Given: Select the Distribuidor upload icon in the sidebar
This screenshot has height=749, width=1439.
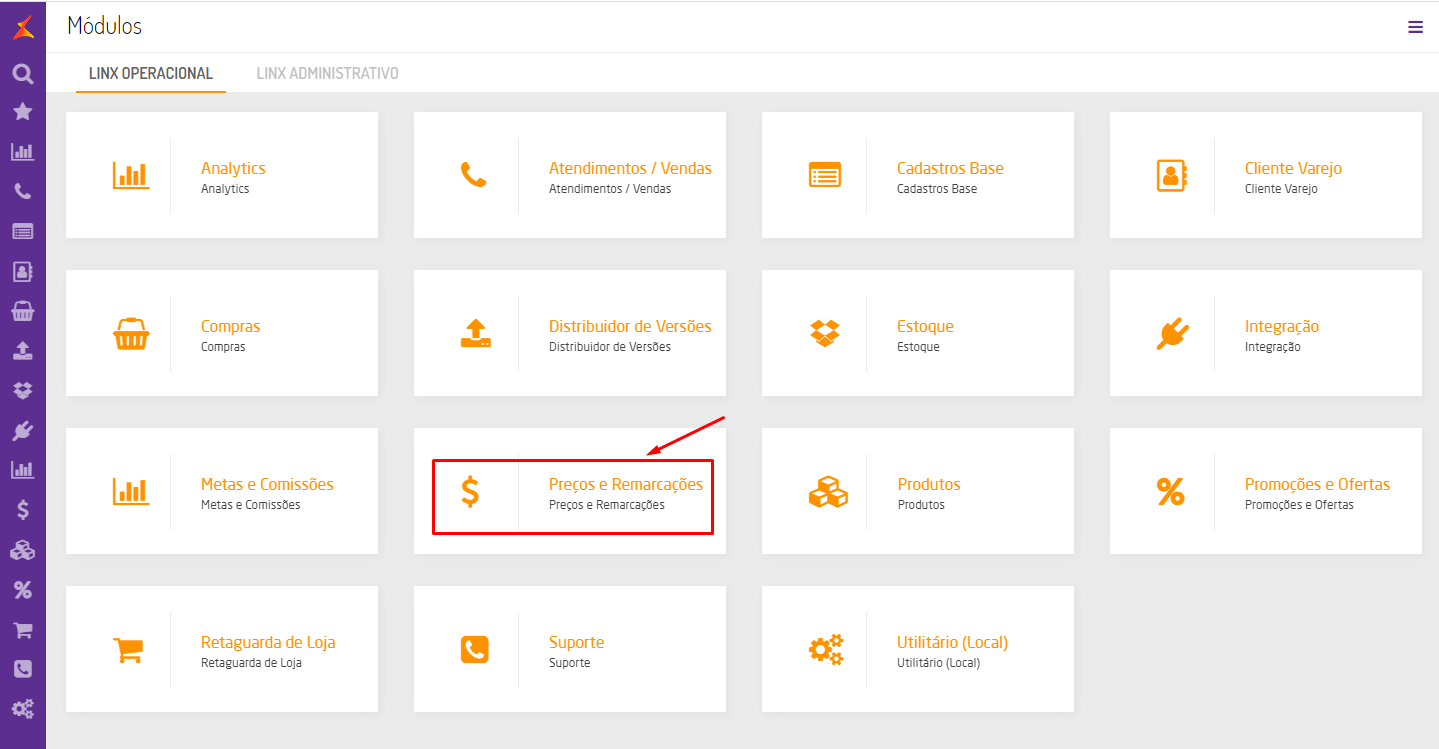Looking at the screenshot, I should tap(22, 350).
